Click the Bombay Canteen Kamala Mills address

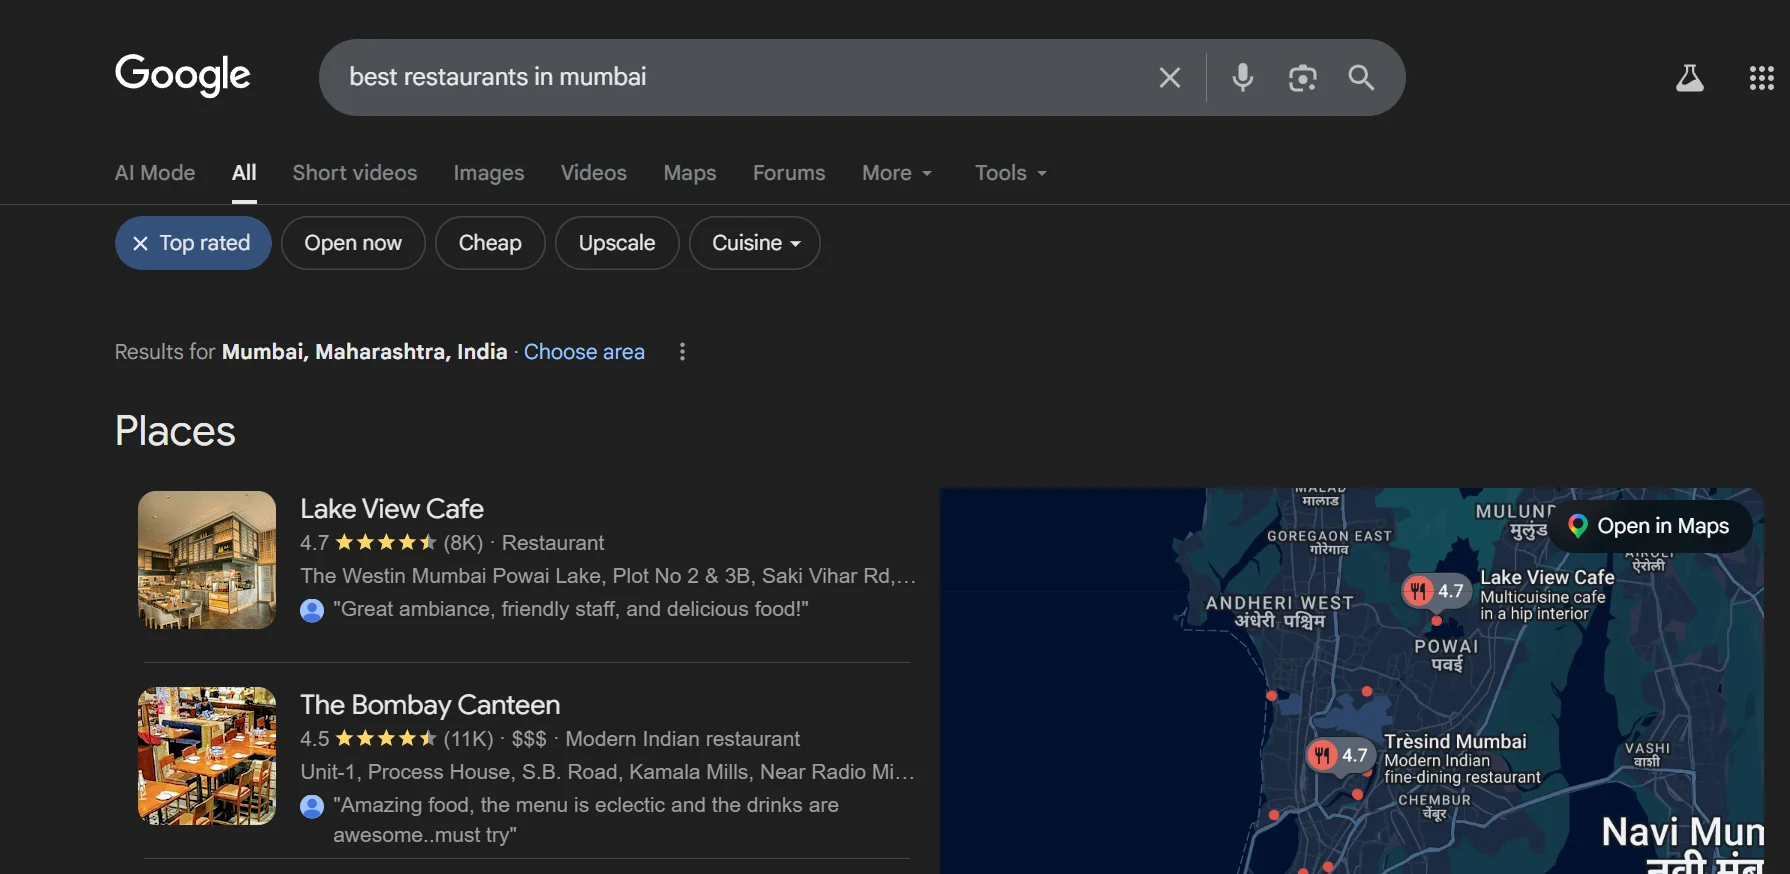(x=607, y=772)
